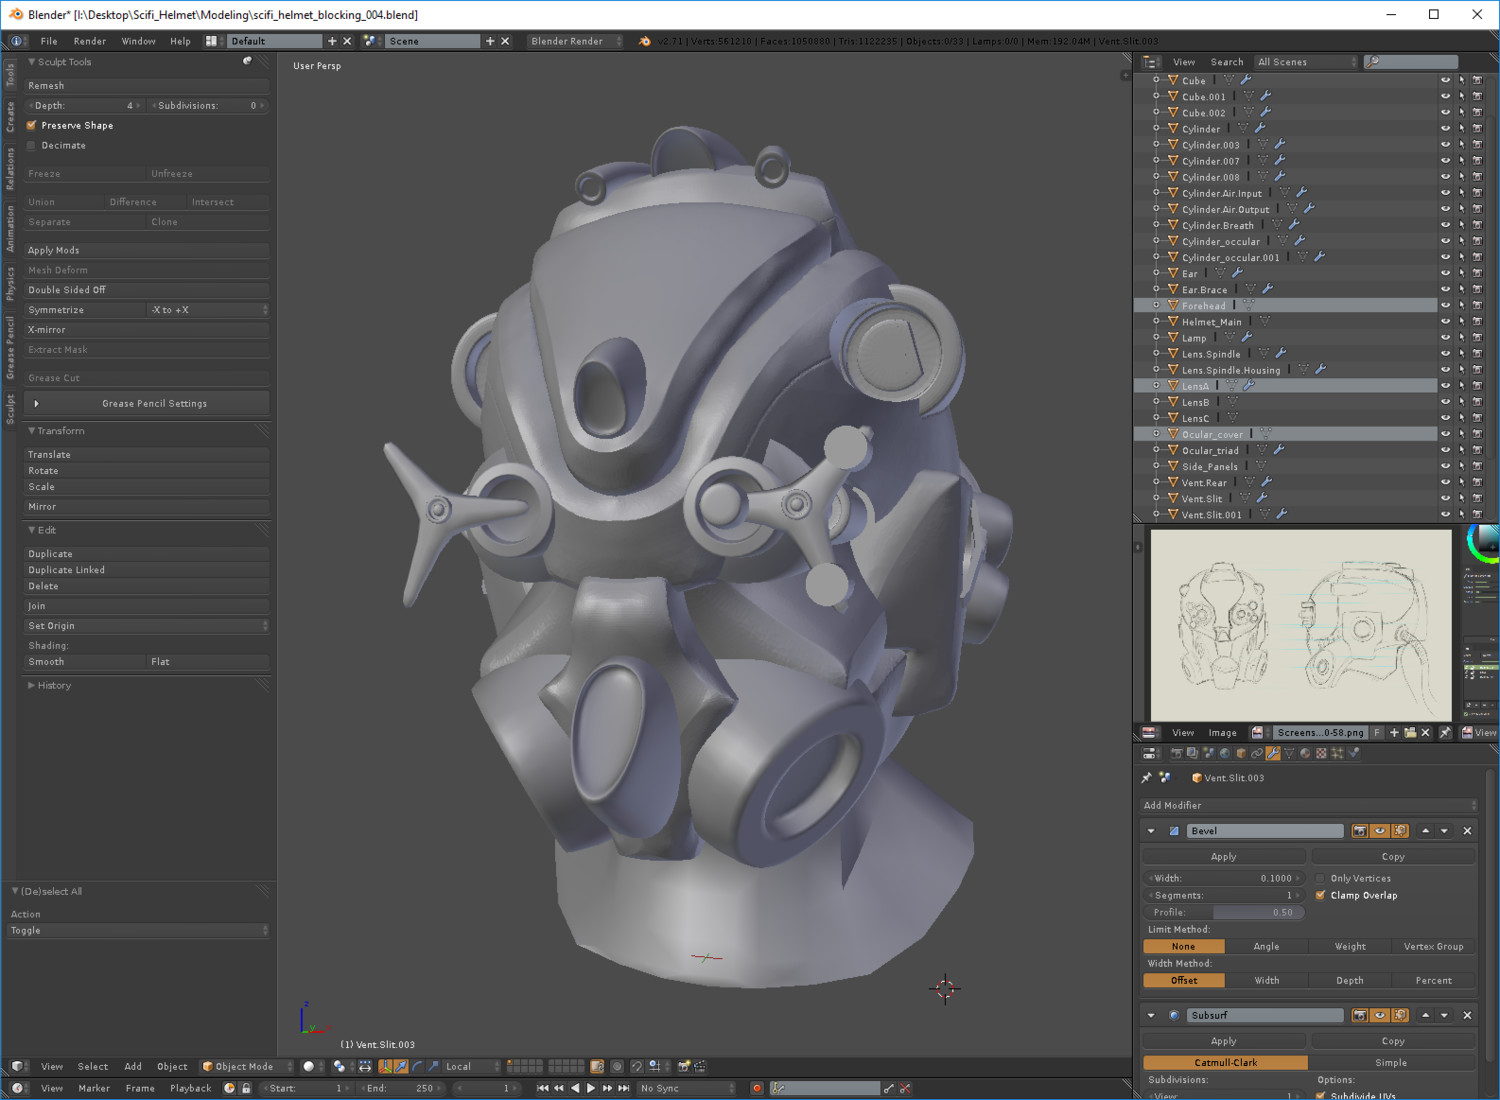Open image file with folder icon
This screenshot has width=1500, height=1100.
pos(1410,732)
